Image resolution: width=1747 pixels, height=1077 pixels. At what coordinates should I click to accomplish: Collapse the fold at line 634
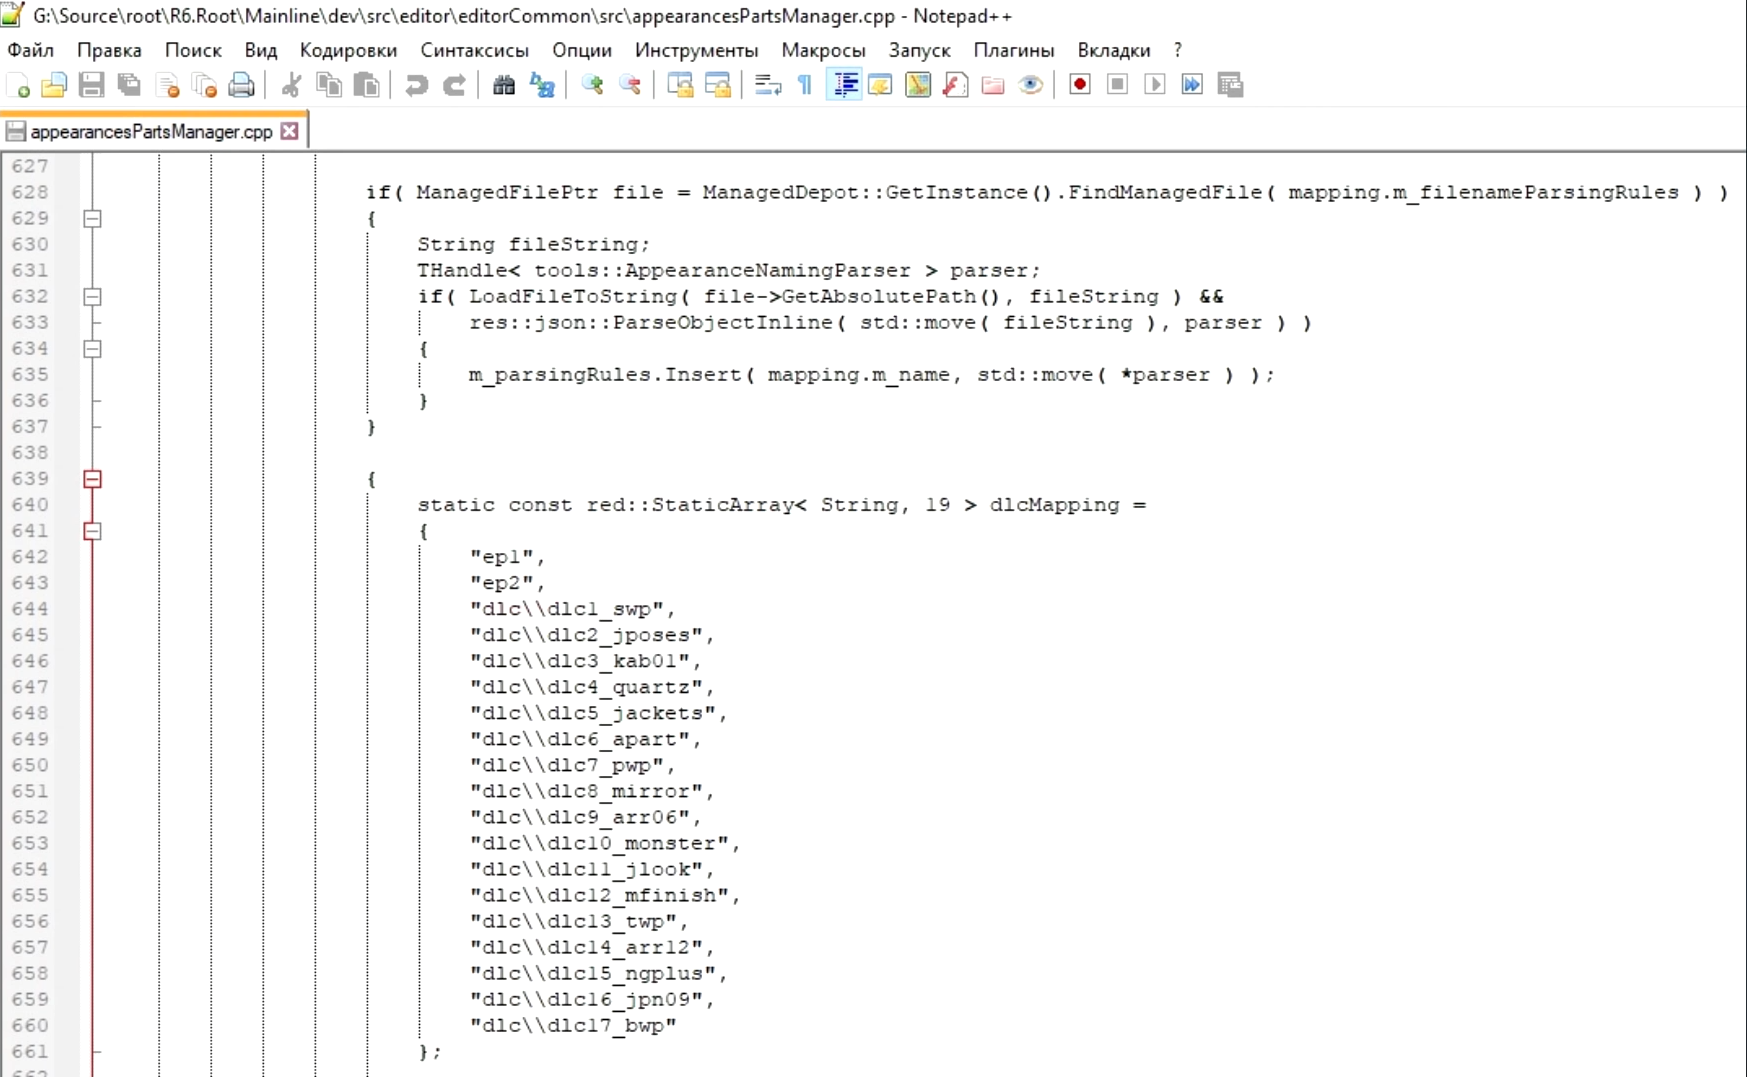pos(92,348)
